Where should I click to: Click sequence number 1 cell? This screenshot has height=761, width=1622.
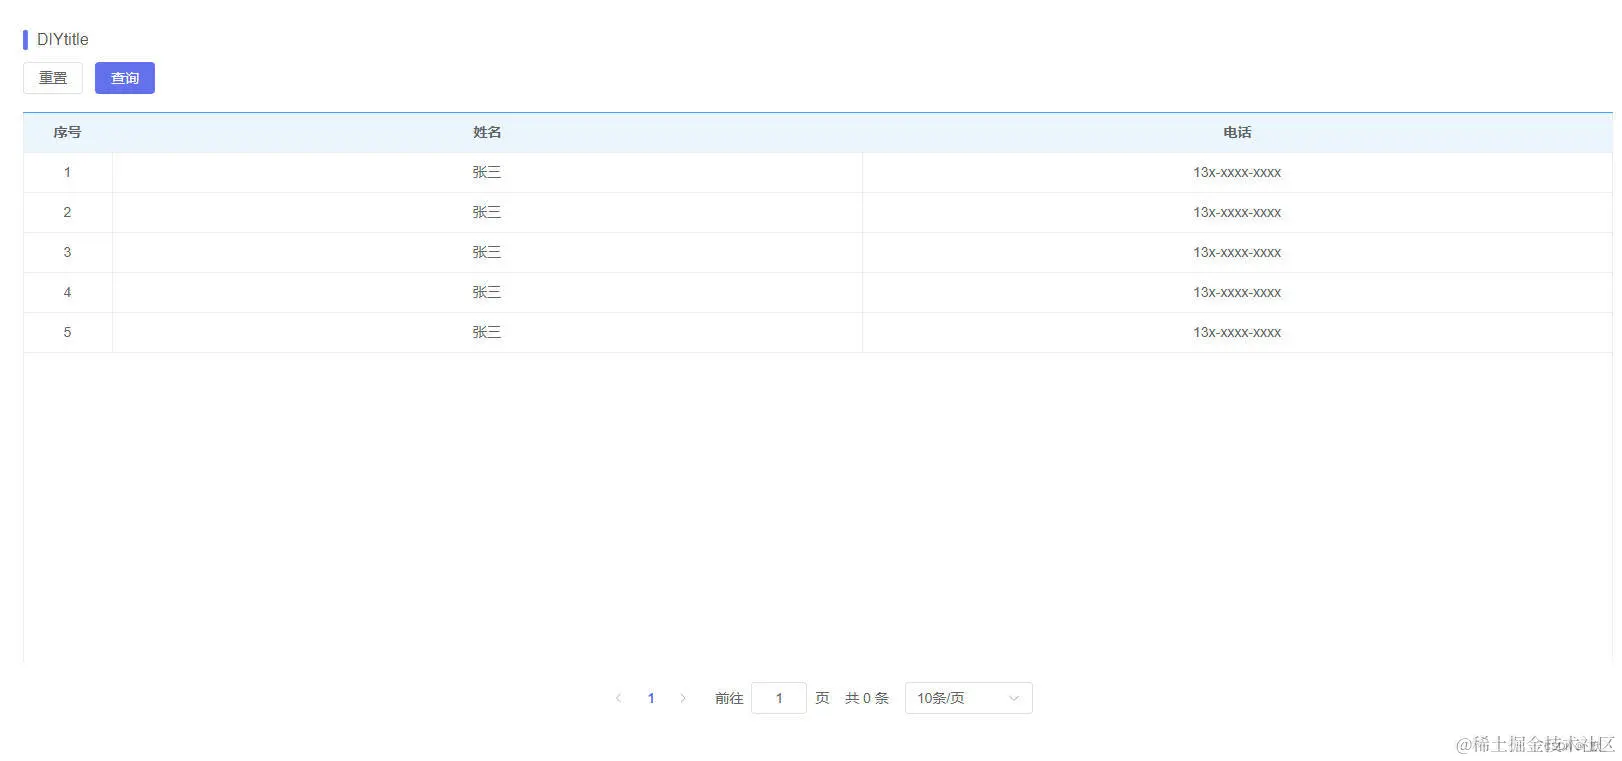click(x=67, y=172)
